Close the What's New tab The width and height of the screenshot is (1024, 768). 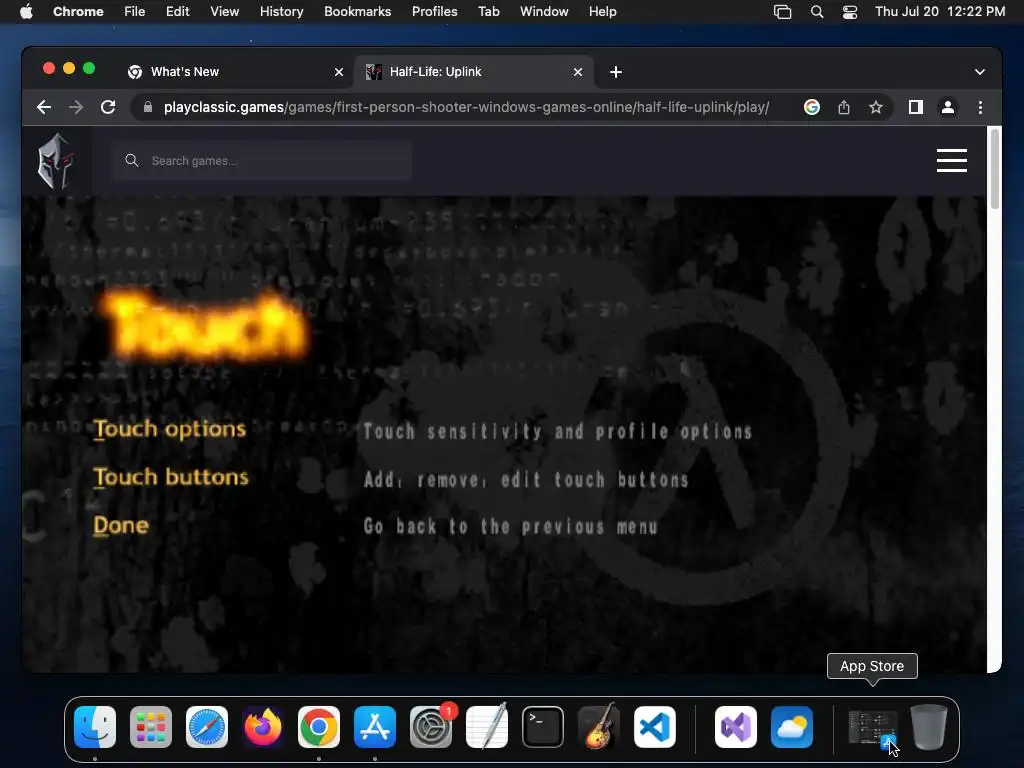(x=339, y=72)
